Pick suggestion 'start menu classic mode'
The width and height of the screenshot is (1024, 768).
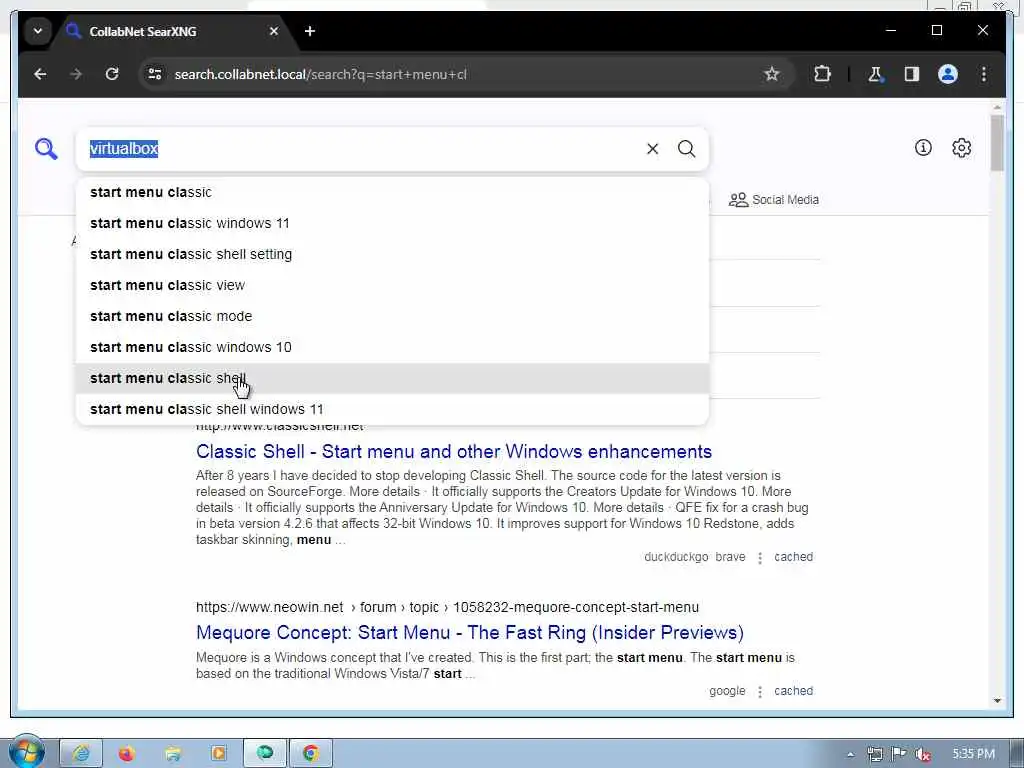click(x=392, y=316)
